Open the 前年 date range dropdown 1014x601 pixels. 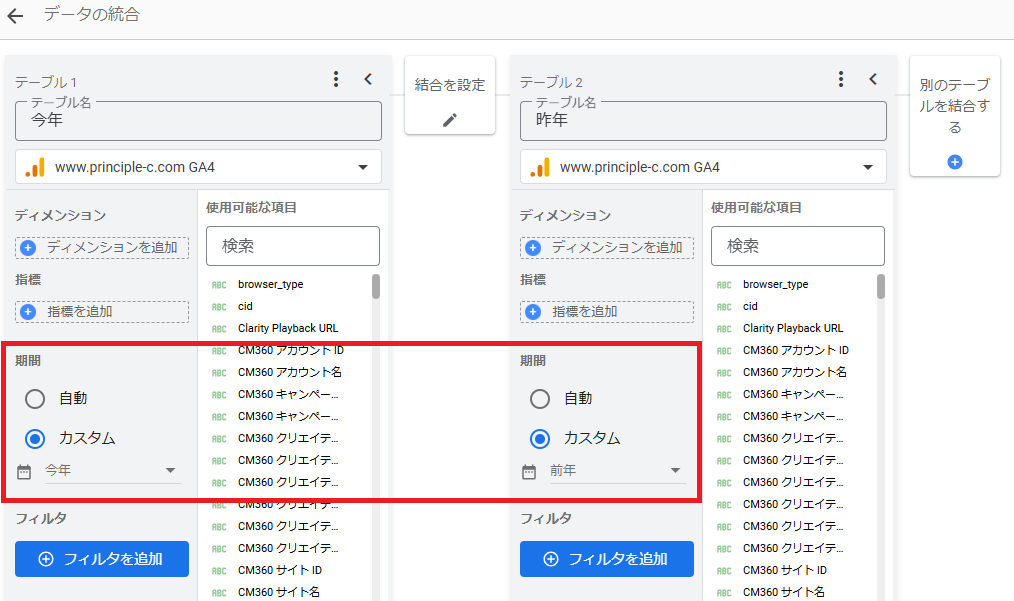tap(615, 470)
